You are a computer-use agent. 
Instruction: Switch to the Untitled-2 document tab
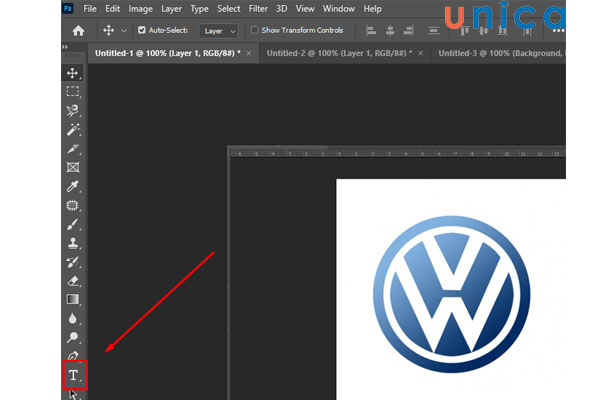(327, 51)
